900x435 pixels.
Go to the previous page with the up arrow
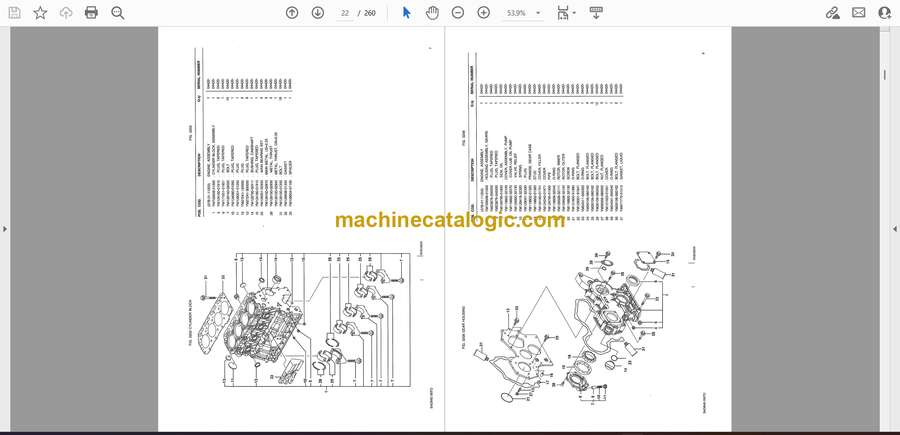[x=292, y=13]
